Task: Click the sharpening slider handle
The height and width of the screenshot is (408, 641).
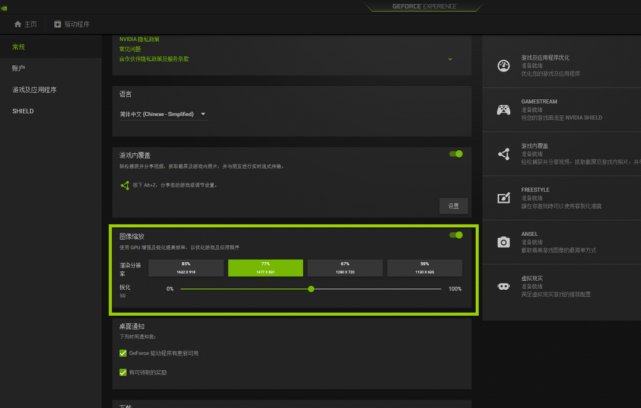Action: 311,289
